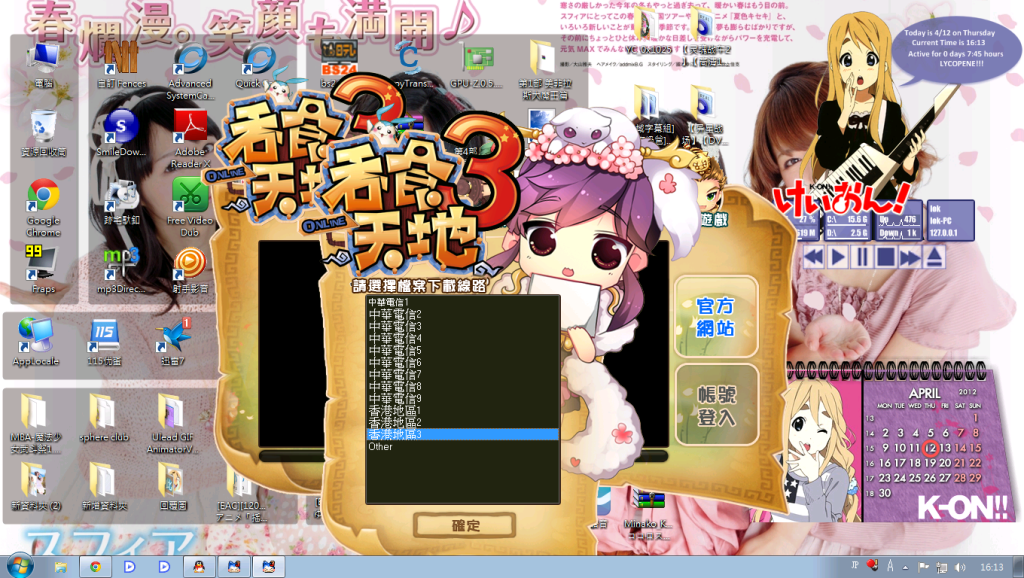Select 香港地區1 in the download route list
The width and height of the screenshot is (1024, 578).
[462, 410]
